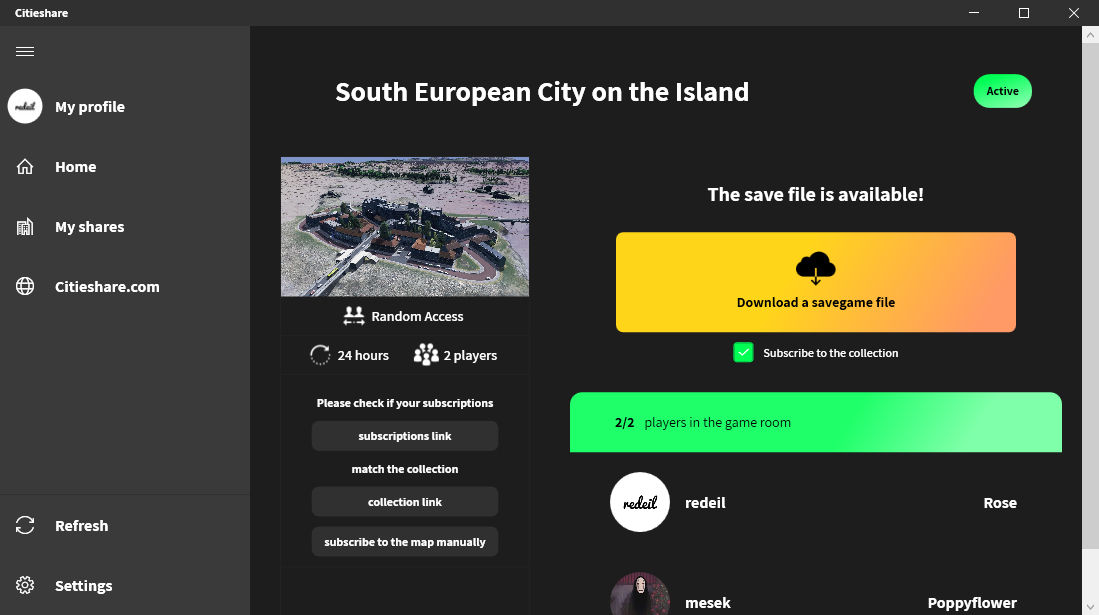Click the Subscribe to the collection label
The width and height of the screenshot is (1099, 615).
click(x=831, y=353)
